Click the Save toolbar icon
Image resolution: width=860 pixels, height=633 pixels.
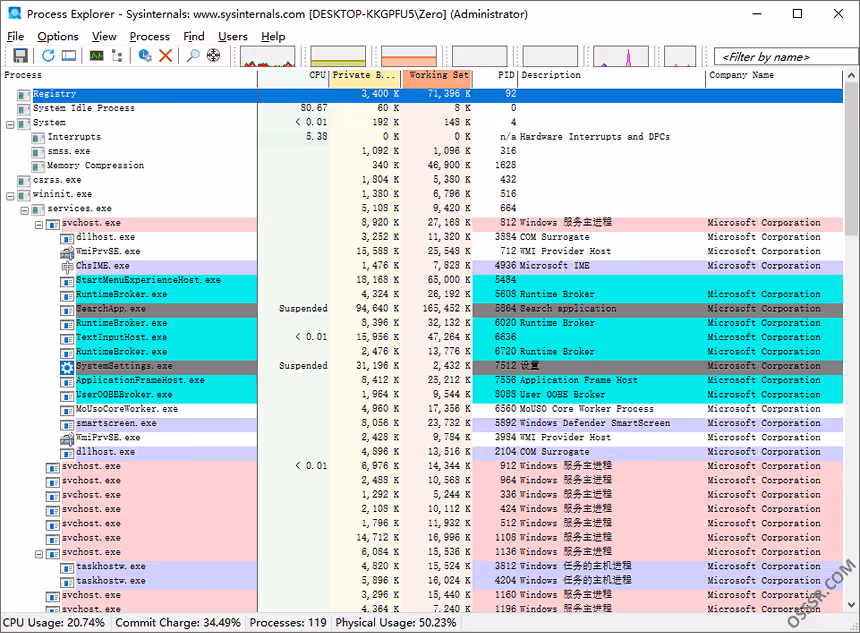(20, 55)
